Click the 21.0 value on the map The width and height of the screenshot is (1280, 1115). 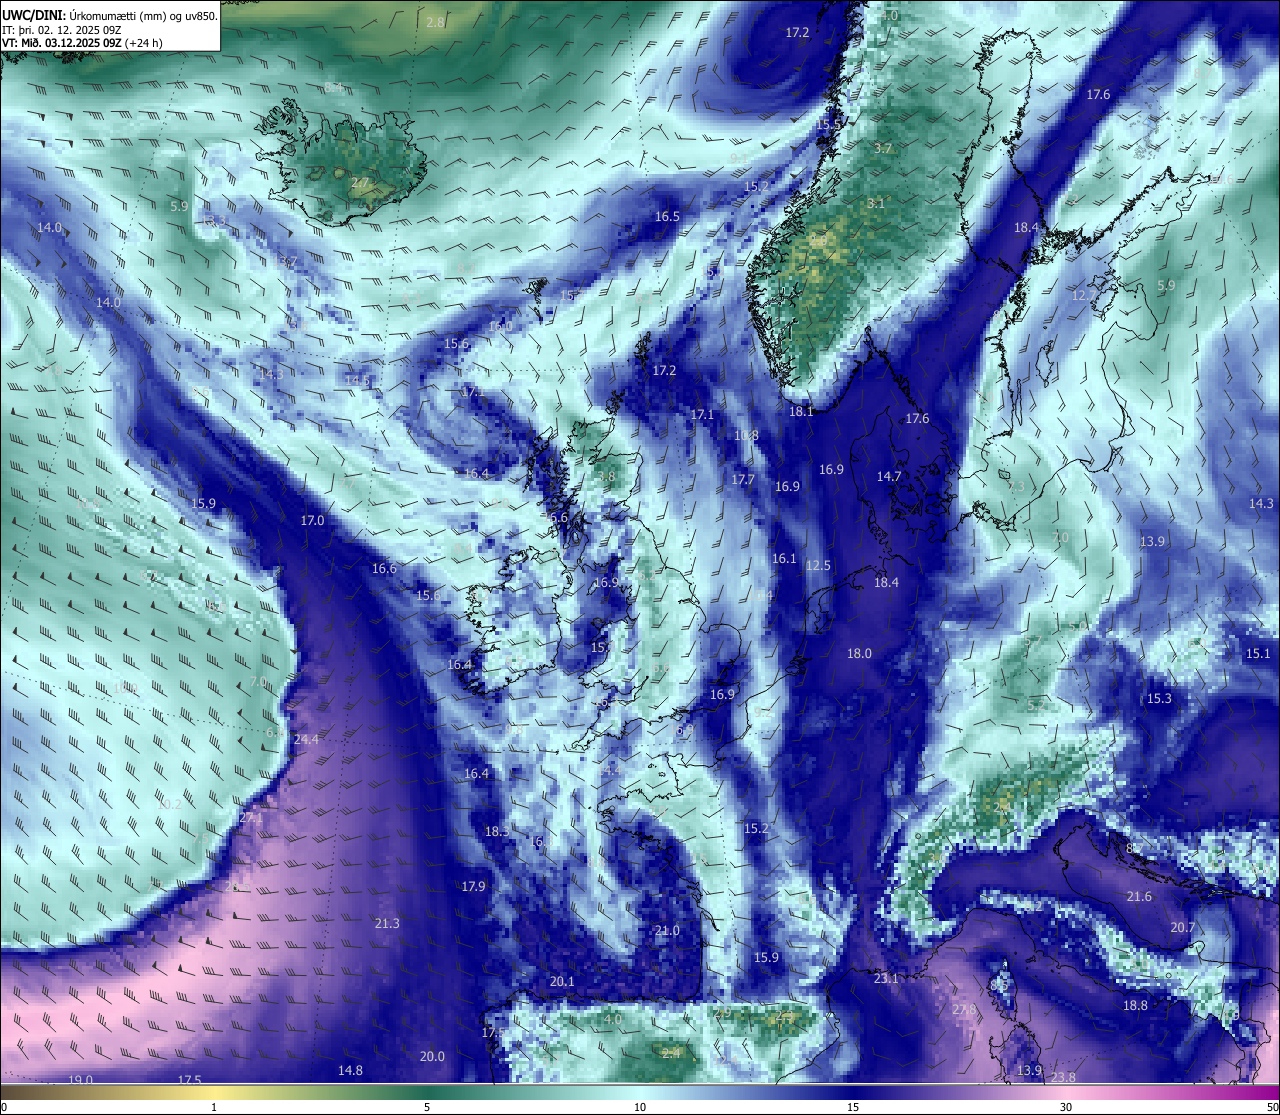point(667,930)
